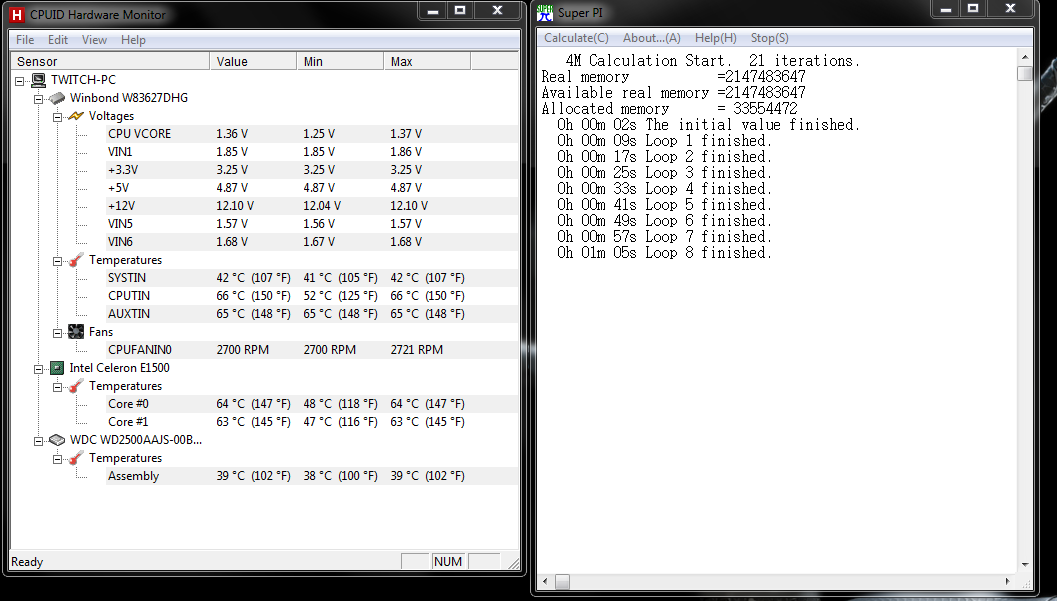Click the Max column header
1057x601 pixels.
[427, 61]
